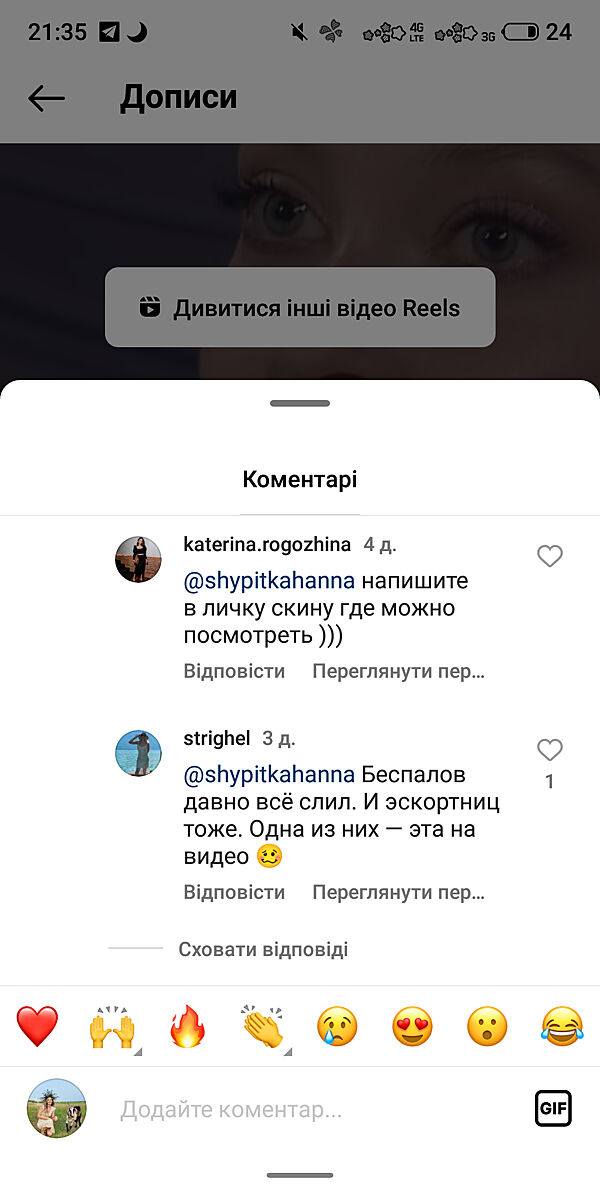This screenshot has height=1200, width=600.
Task: Tap the comments sheet drag handle
Action: (300, 403)
